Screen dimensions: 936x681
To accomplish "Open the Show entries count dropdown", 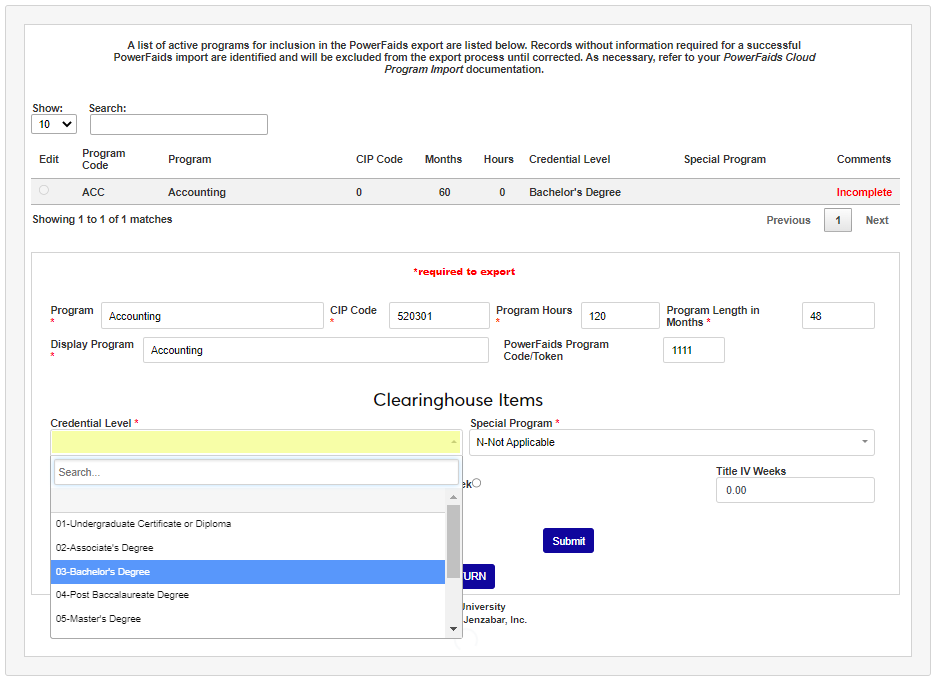I will tap(54, 125).
